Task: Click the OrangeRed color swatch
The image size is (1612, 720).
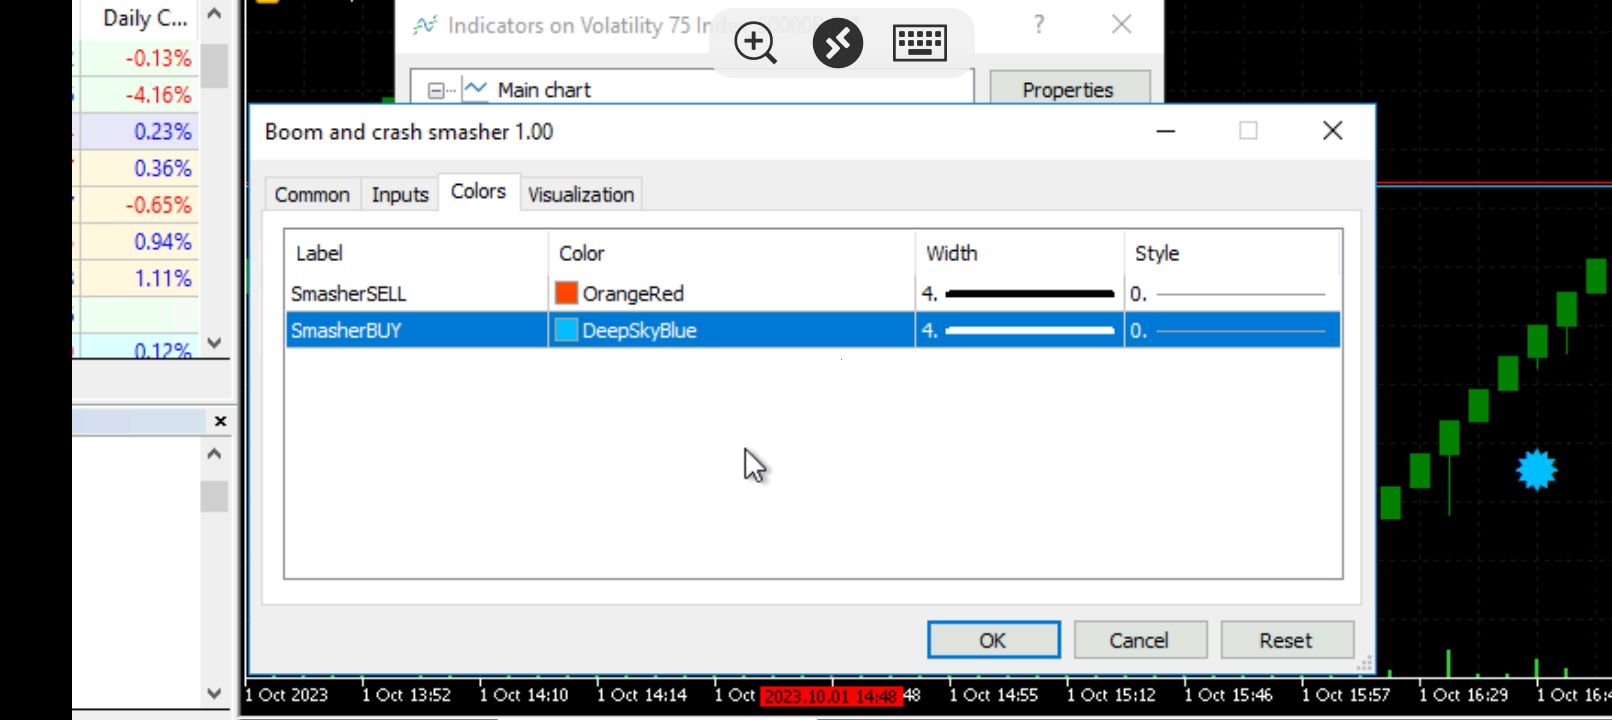Action: pyautogui.click(x=566, y=293)
